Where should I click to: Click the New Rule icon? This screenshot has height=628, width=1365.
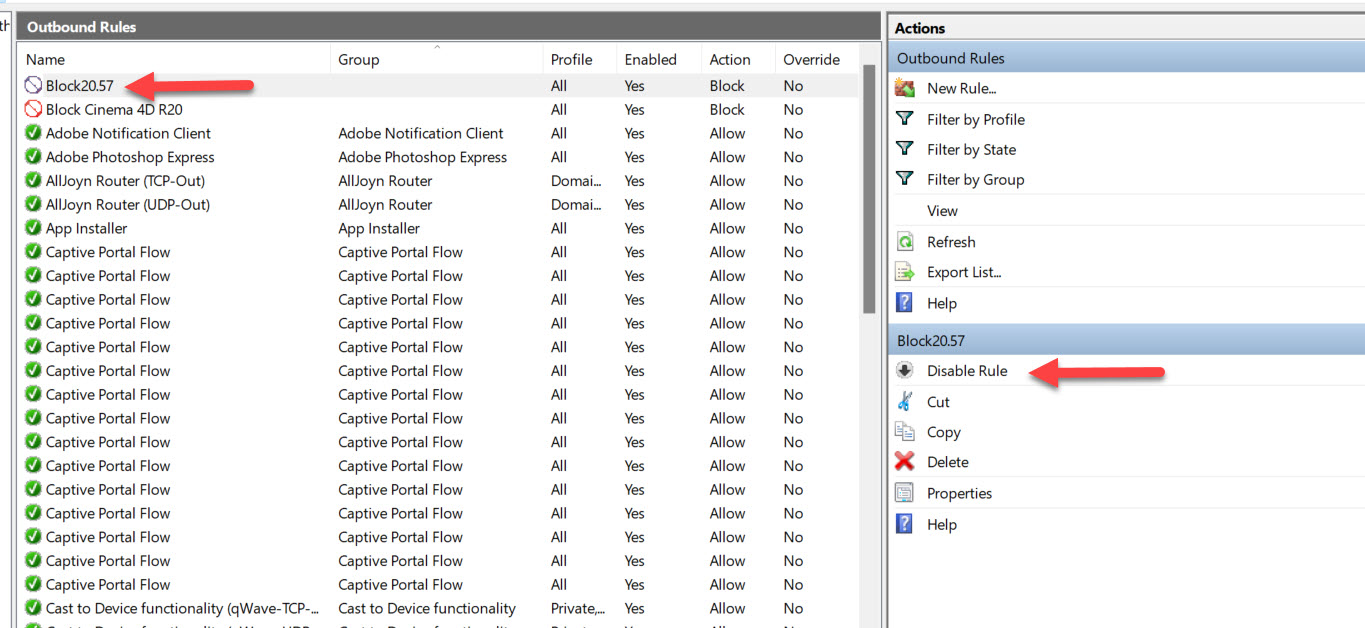[x=905, y=88]
